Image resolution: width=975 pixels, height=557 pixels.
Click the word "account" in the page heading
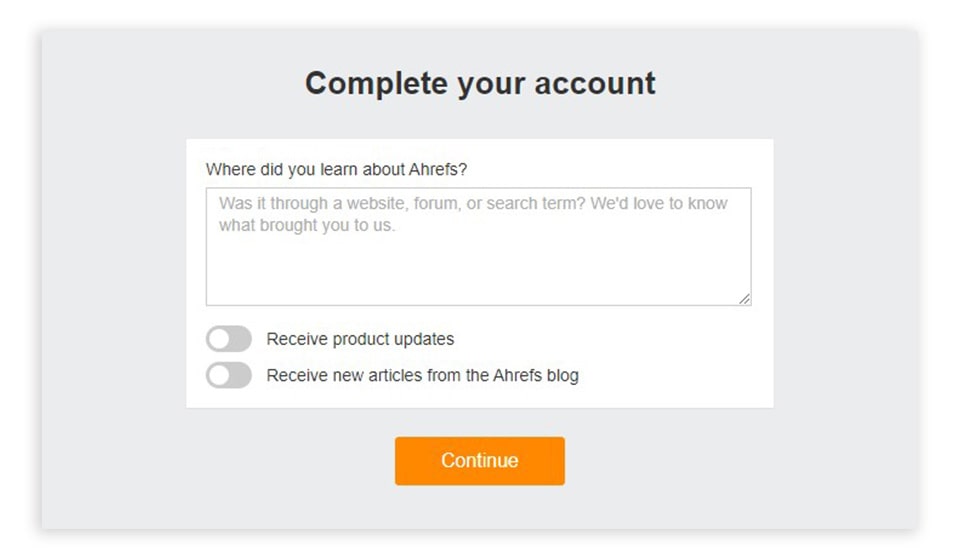(x=595, y=83)
